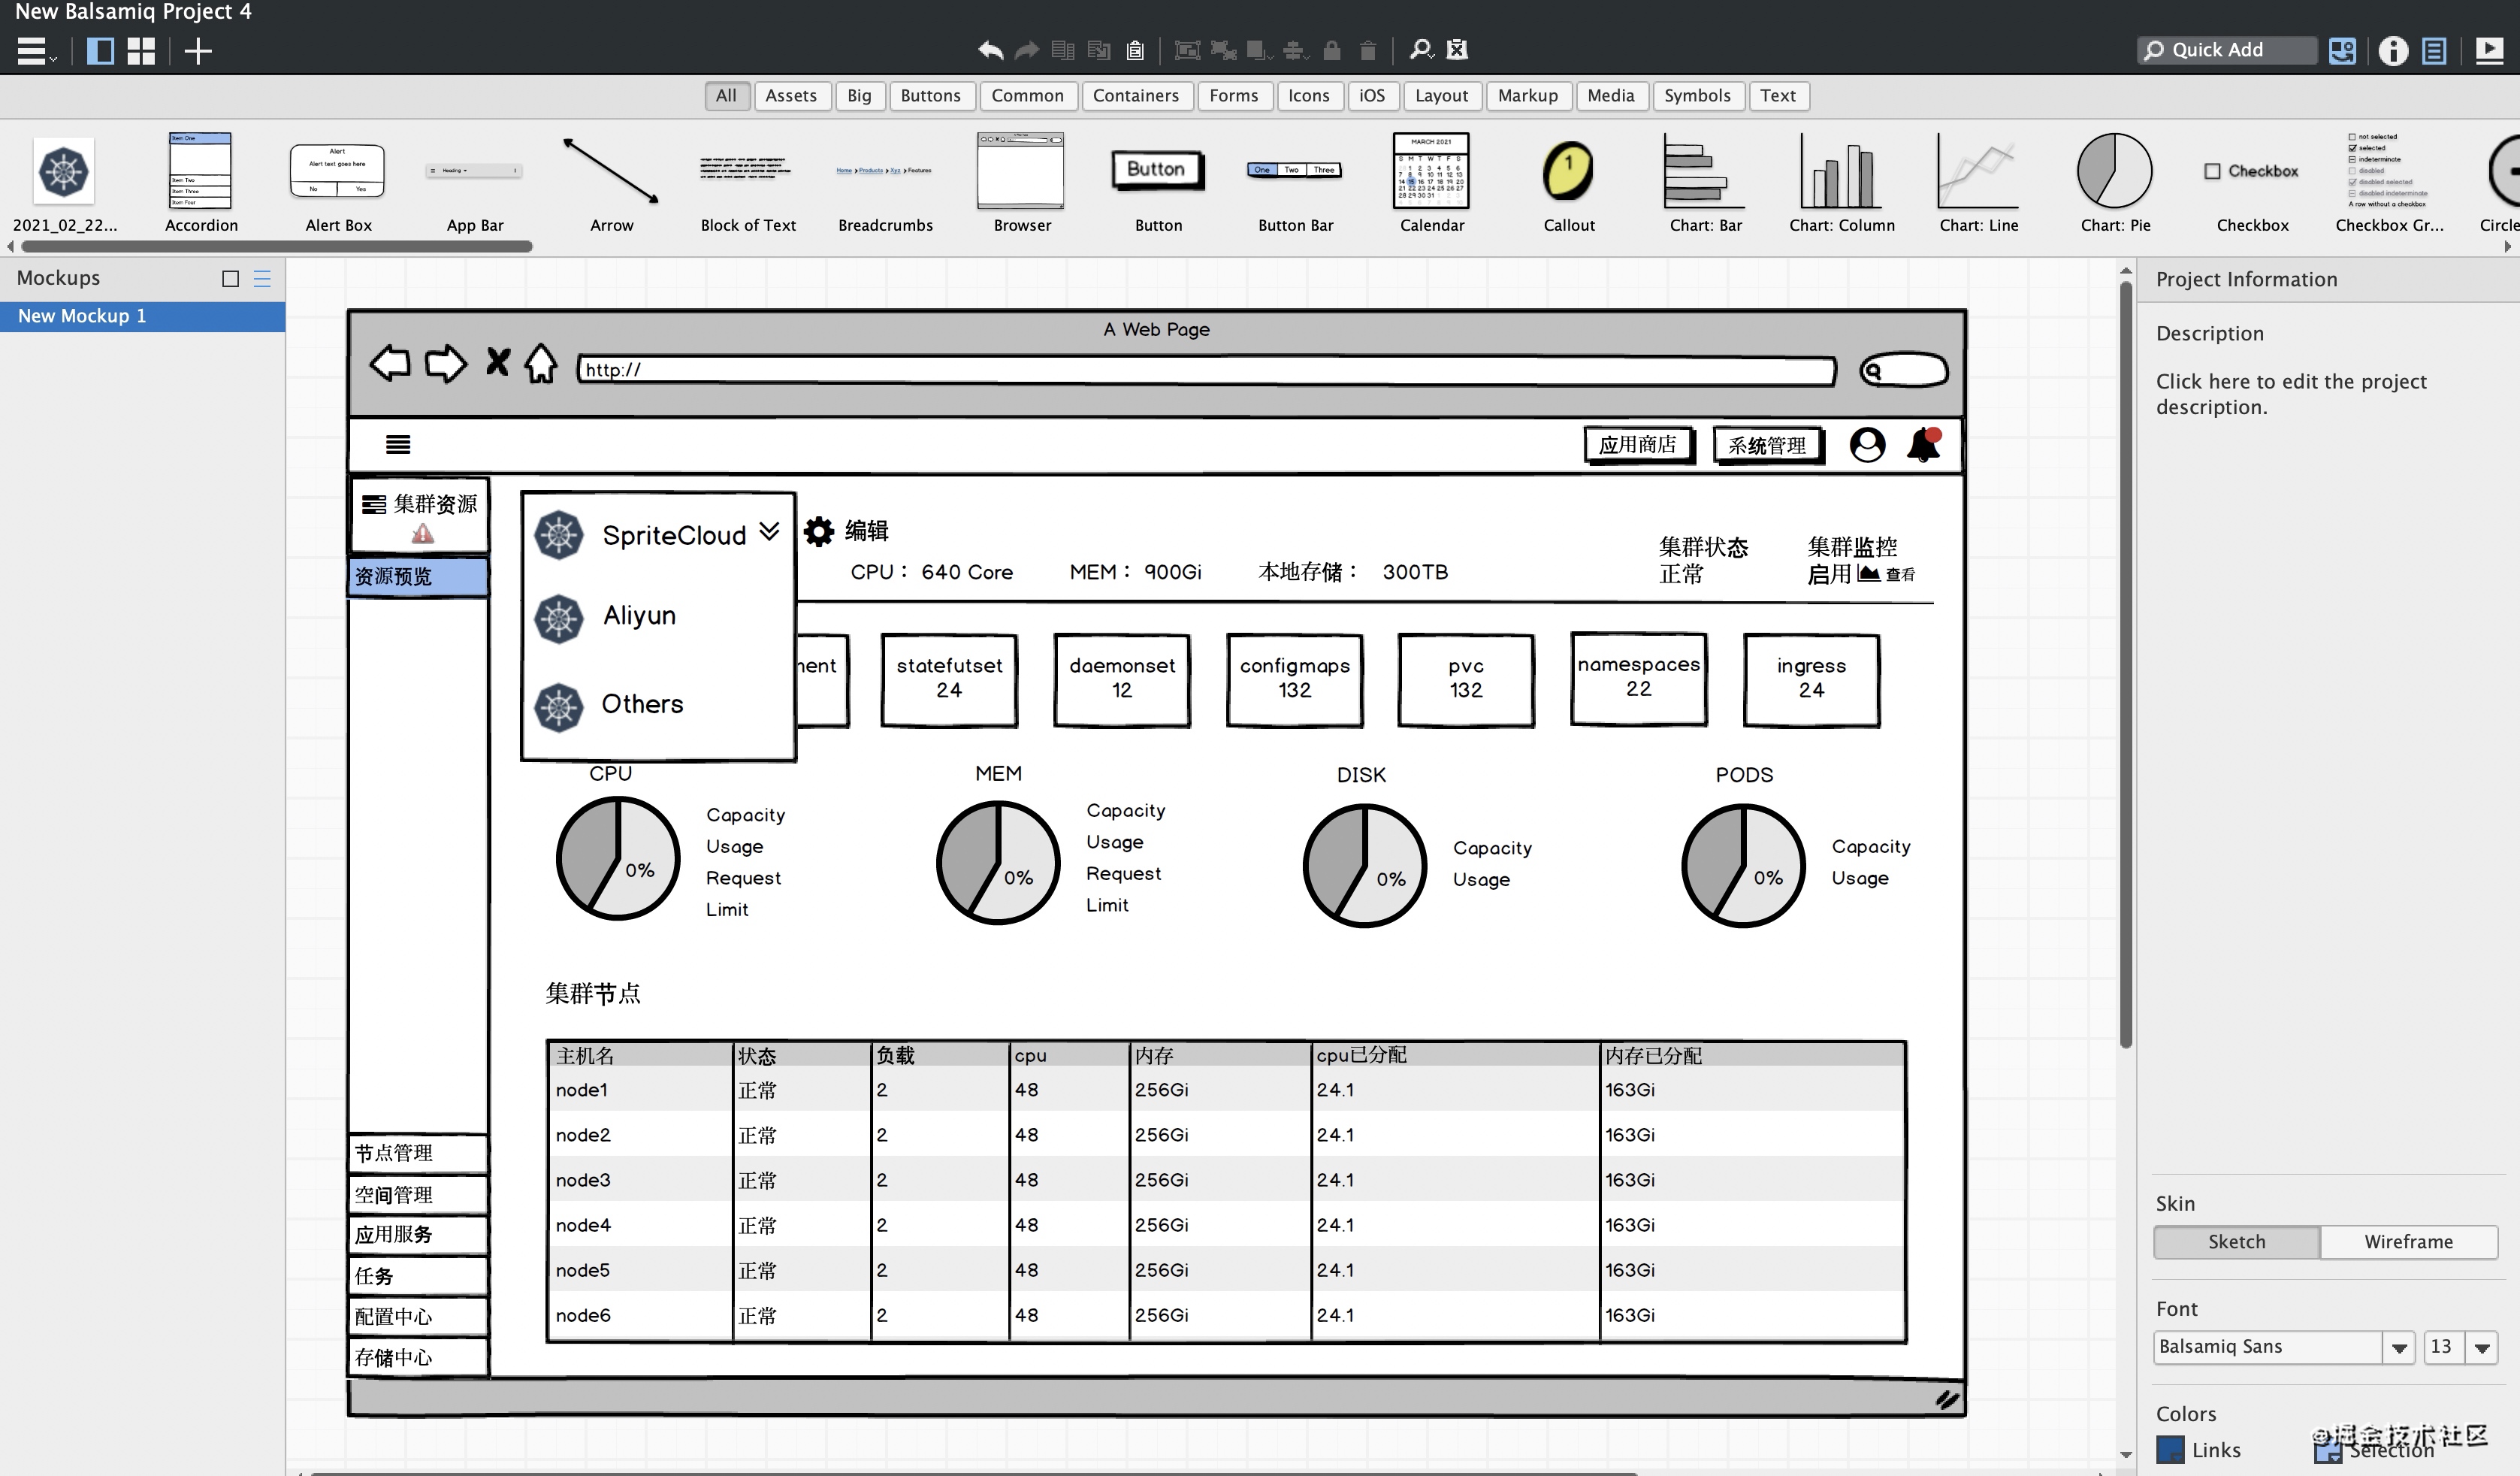2520x1476 pixels.
Task: Click the http:// address bar
Action: (x=1206, y=370)
